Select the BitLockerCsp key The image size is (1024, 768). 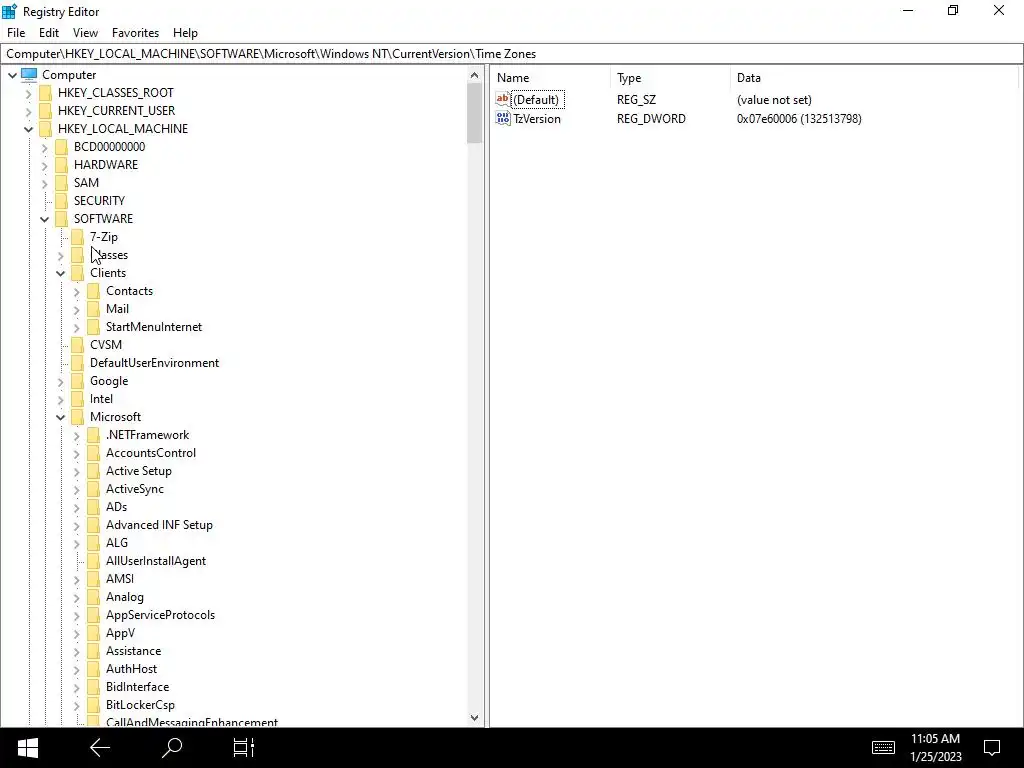coord(140,705)
